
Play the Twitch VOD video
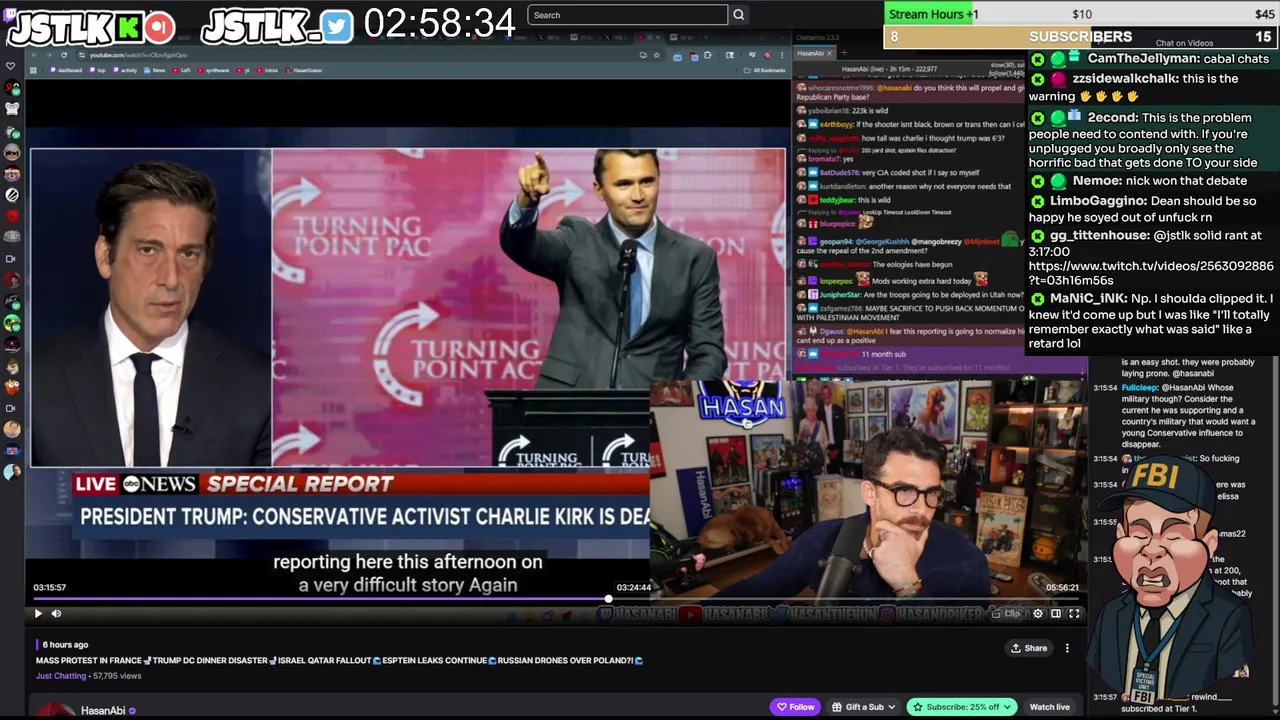click(38, 614)
